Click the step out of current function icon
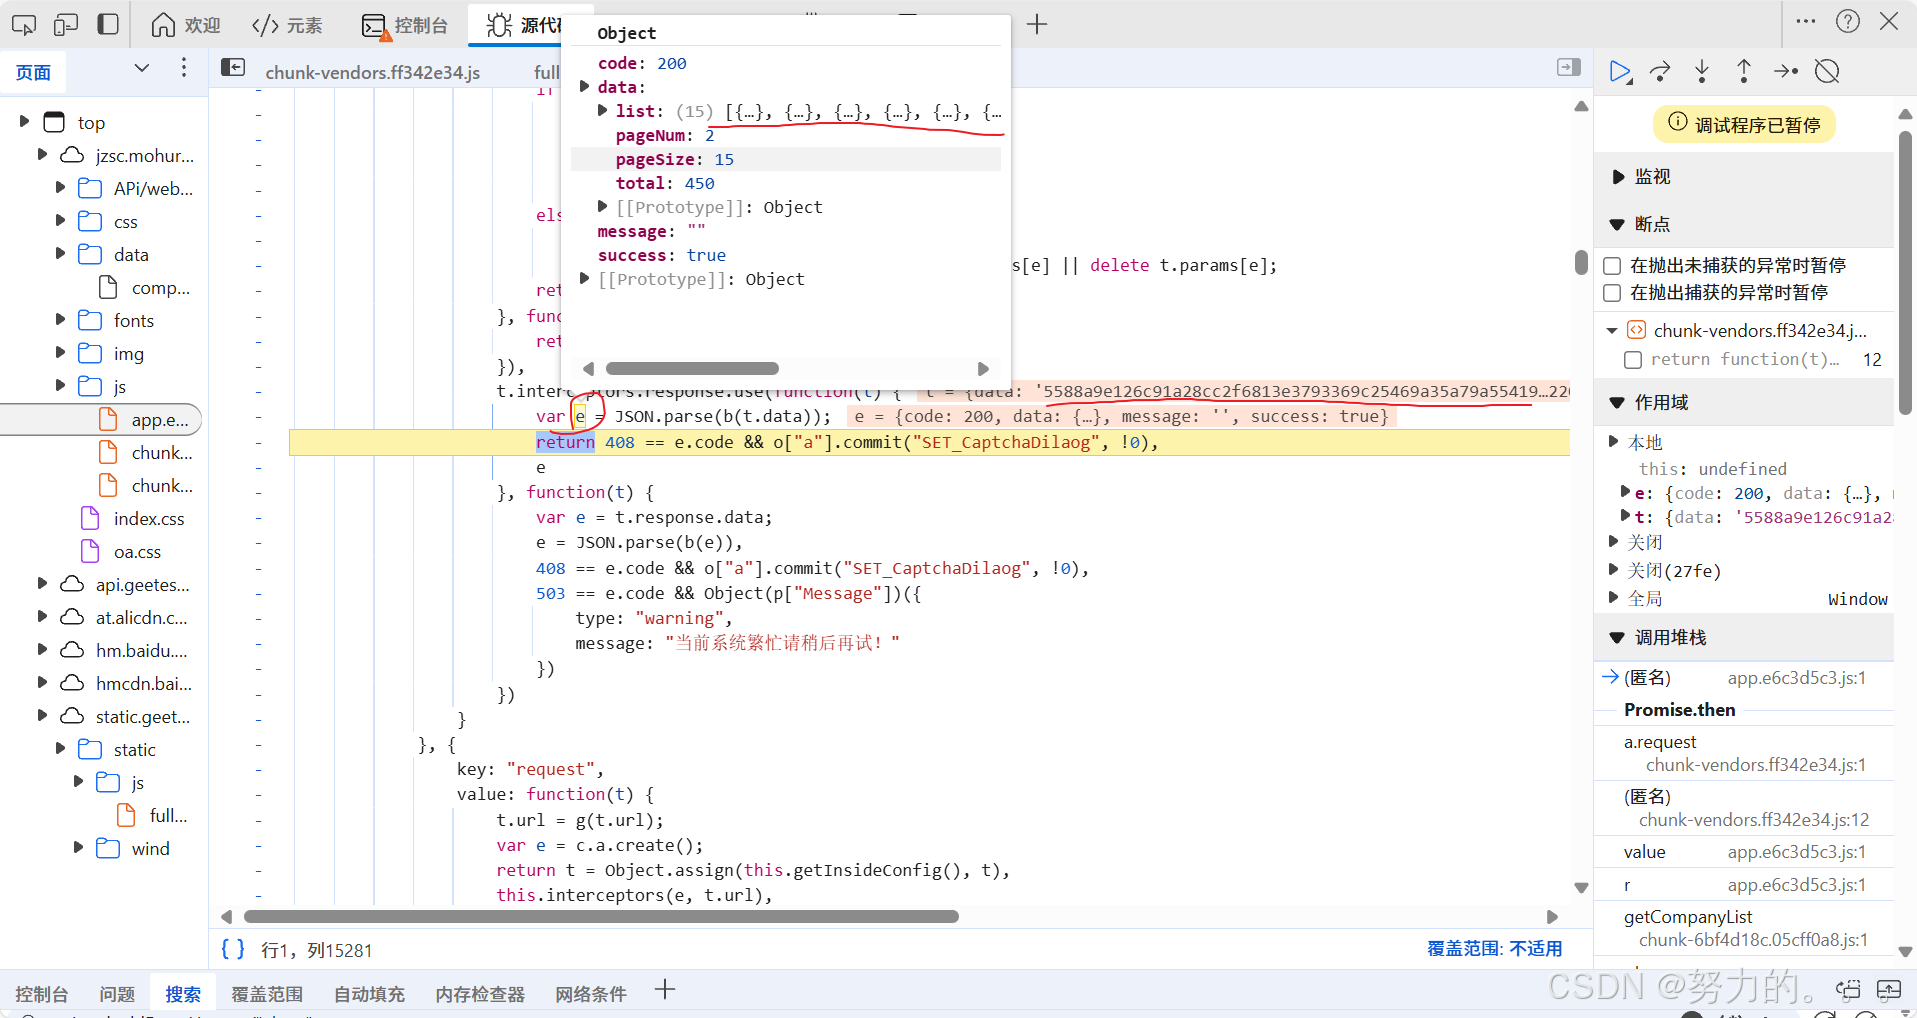The width and height of the screenshot is (1917, 1018). (x=1743, y=71)
